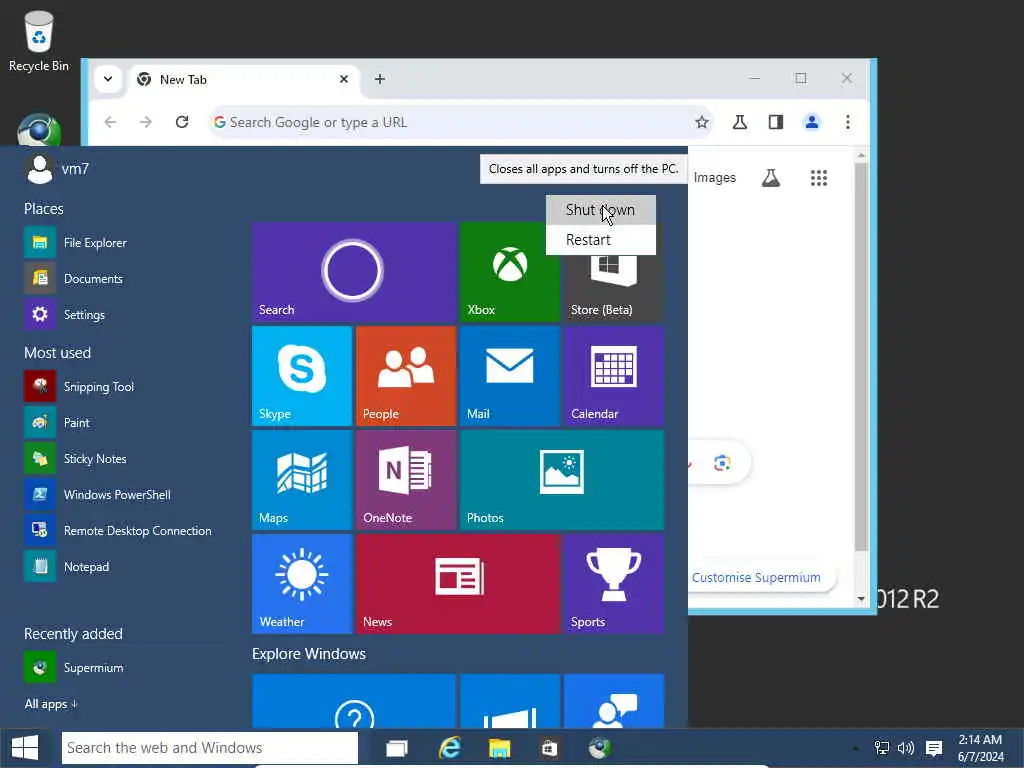
Task: Open the labs flask icon in browser toolbar
Action: click(739, 122)
